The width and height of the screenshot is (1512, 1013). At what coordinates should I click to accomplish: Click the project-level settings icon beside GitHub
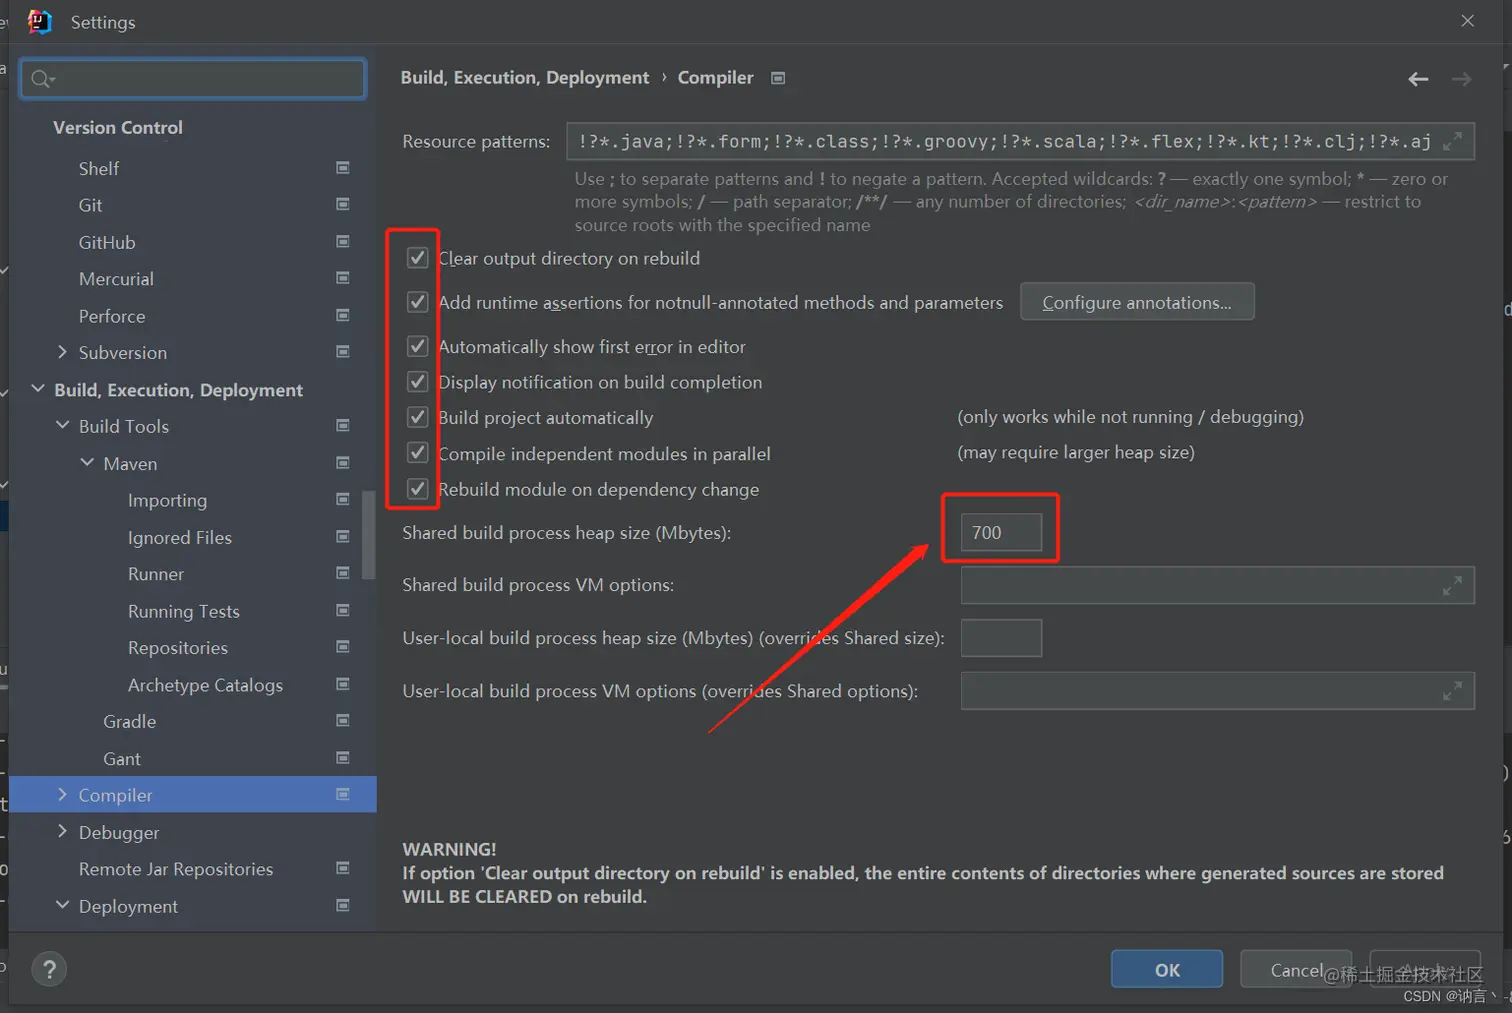coord(343,241)
